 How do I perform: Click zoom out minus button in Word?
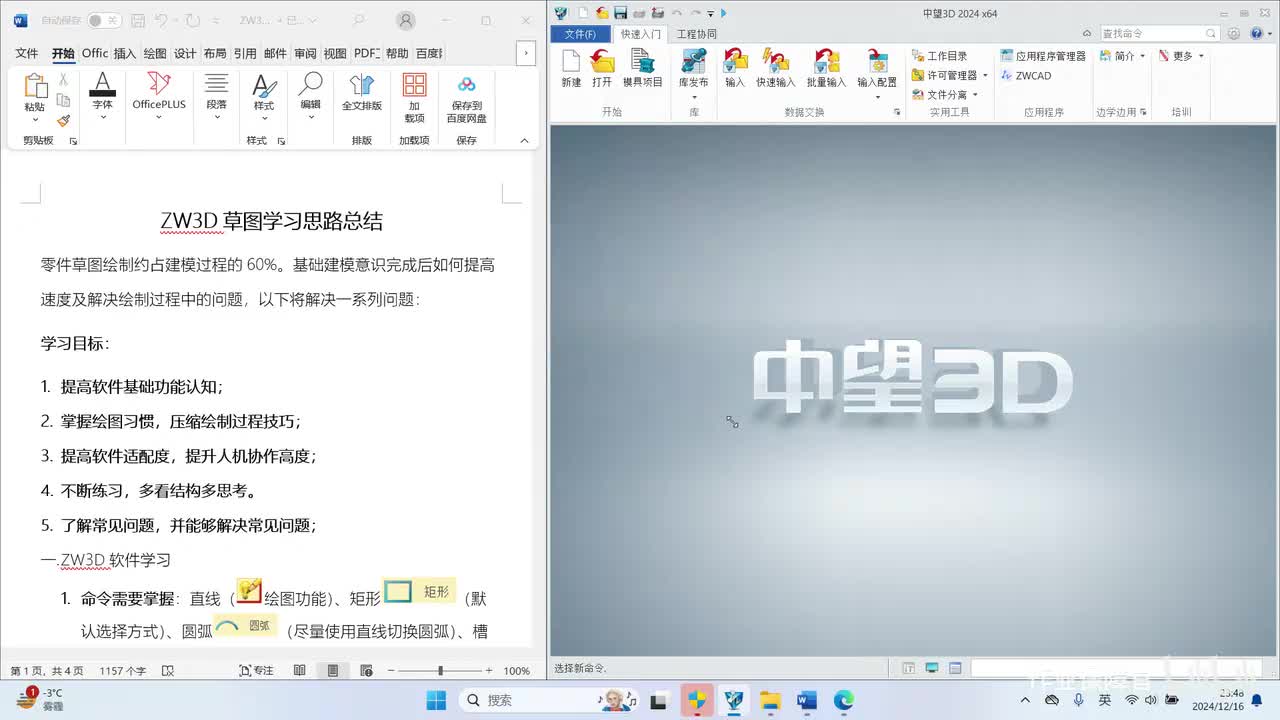point(391,670)
